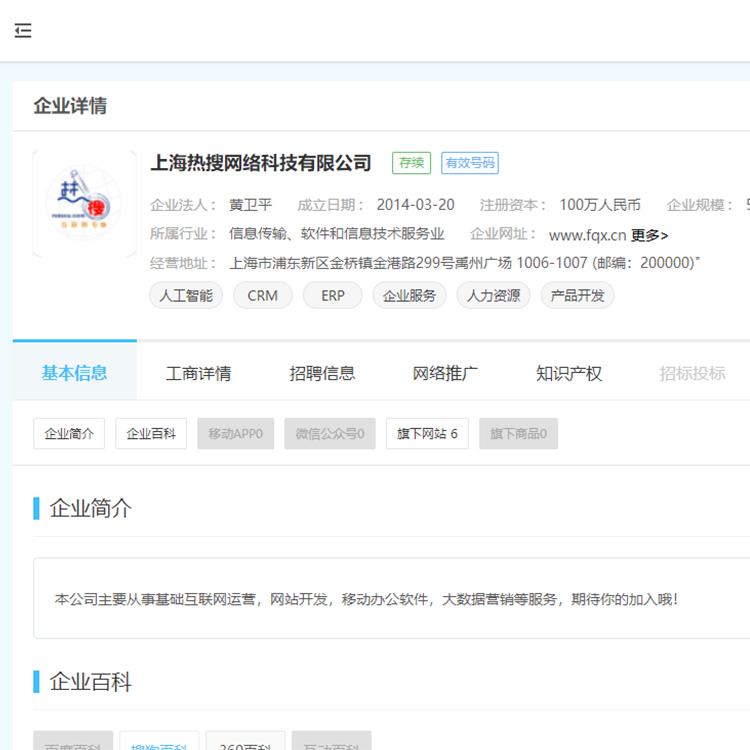The width and height of the screenshot is (750, 750).
Task: Click the 企业详情 page heading
Action: click(x=70, y=106)
